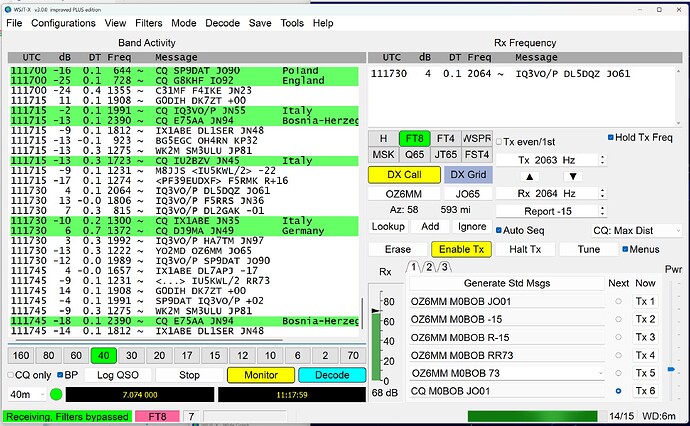Toggle the Menus checkbox
The image size is (690, 426).
coord(625,249)
